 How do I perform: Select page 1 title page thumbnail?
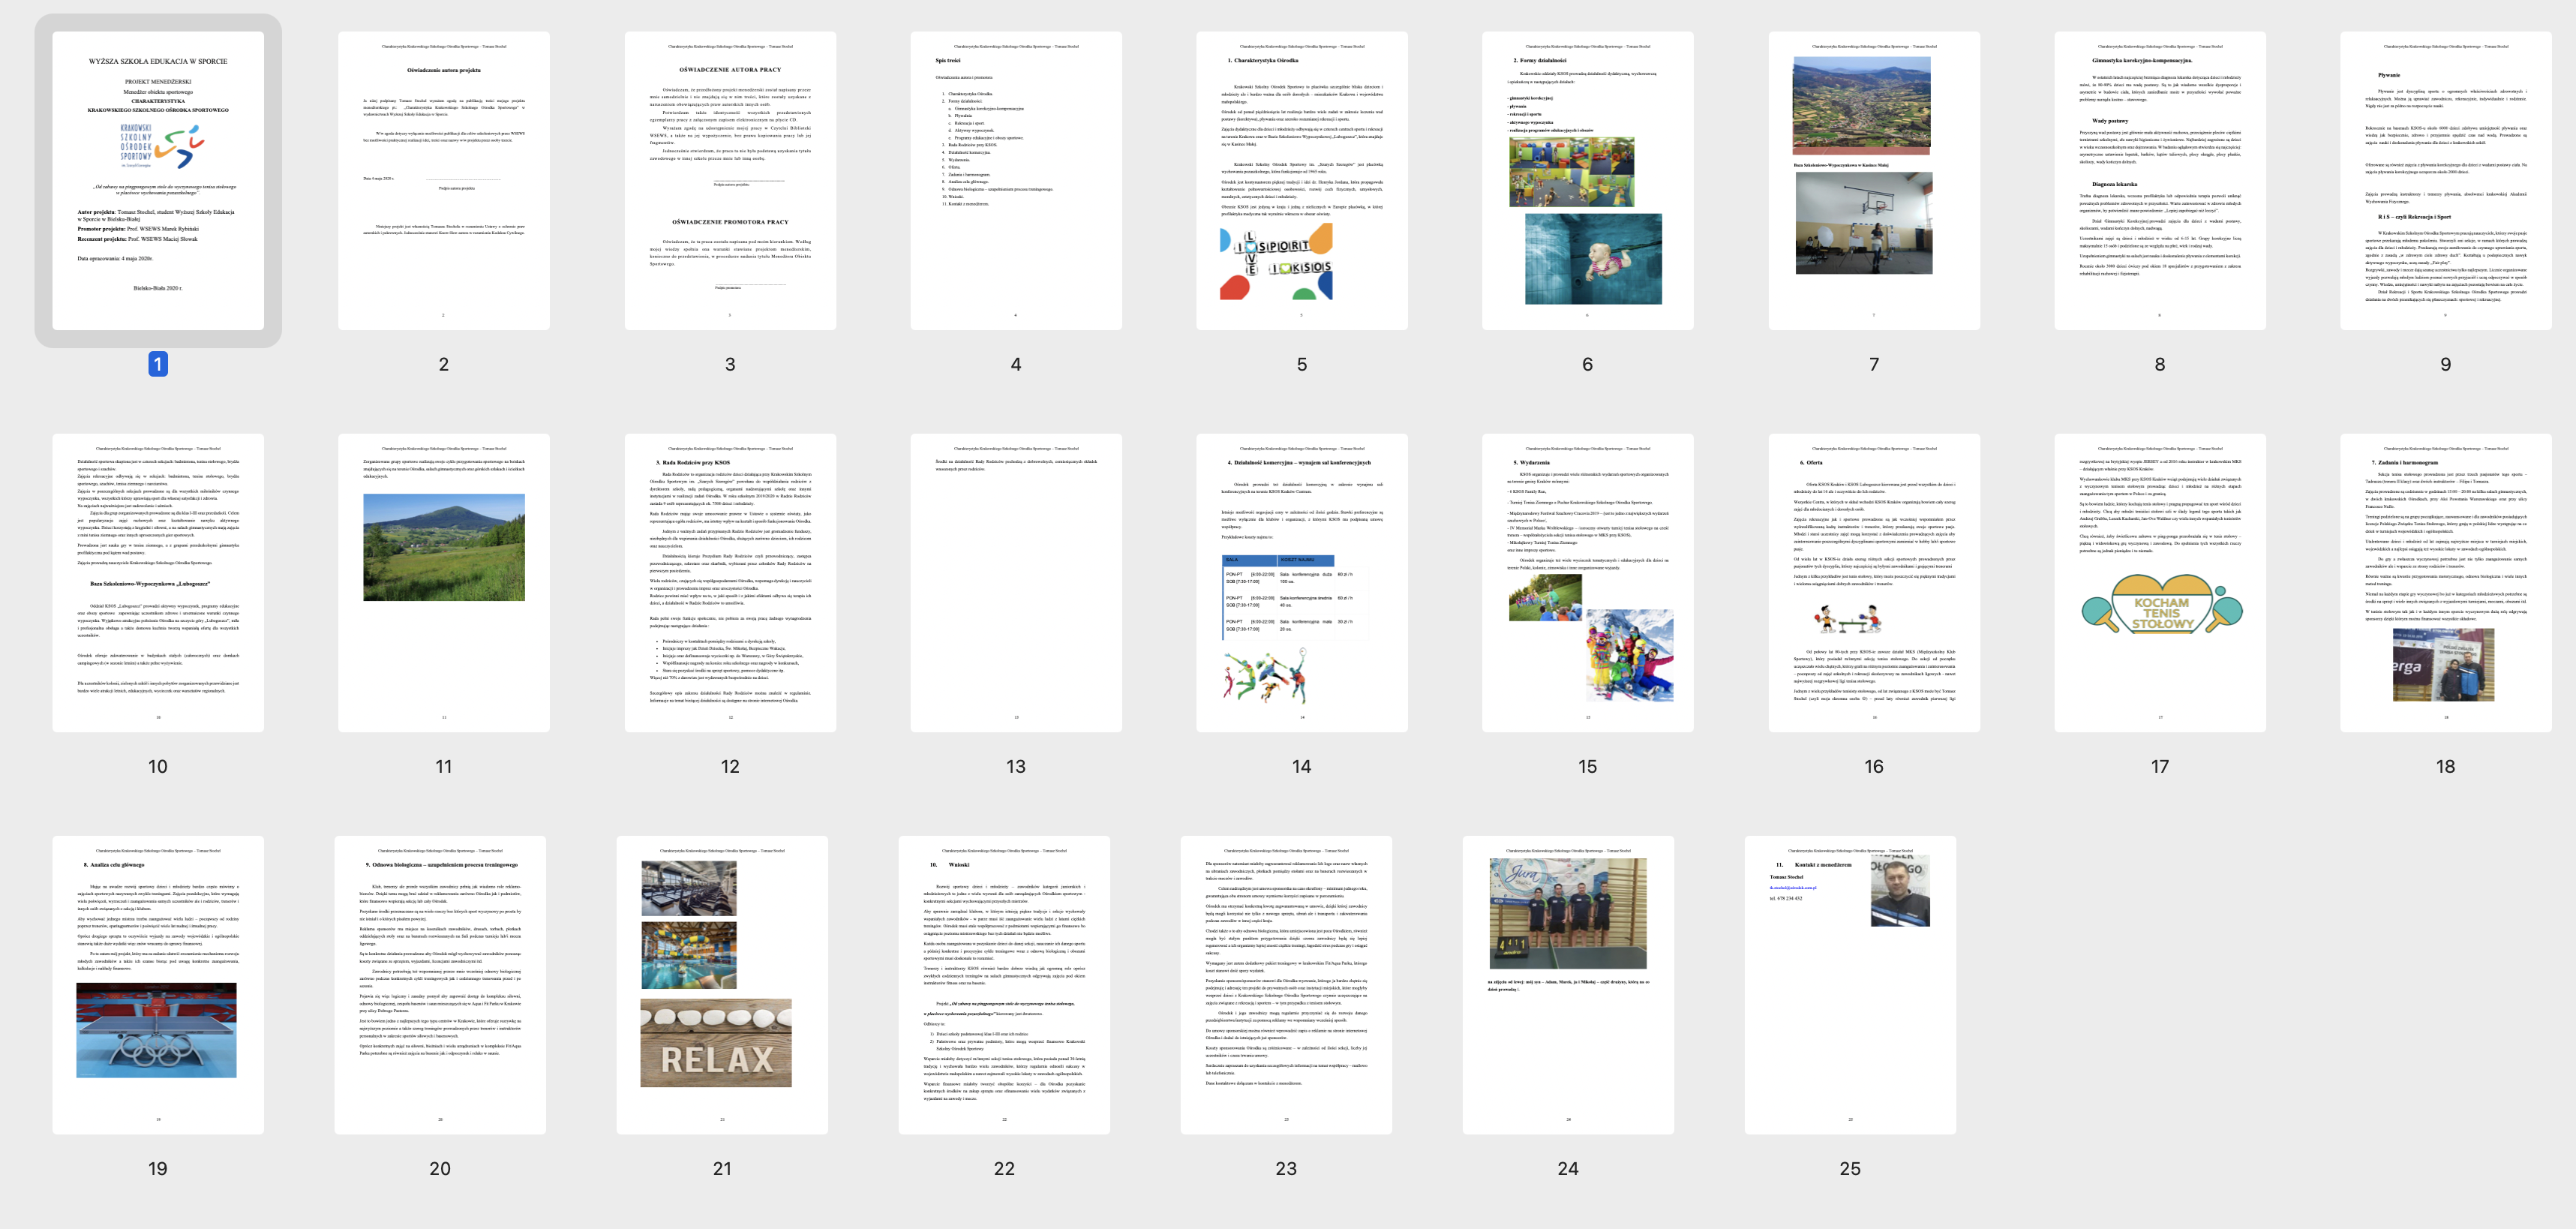(x=158, y=180)
